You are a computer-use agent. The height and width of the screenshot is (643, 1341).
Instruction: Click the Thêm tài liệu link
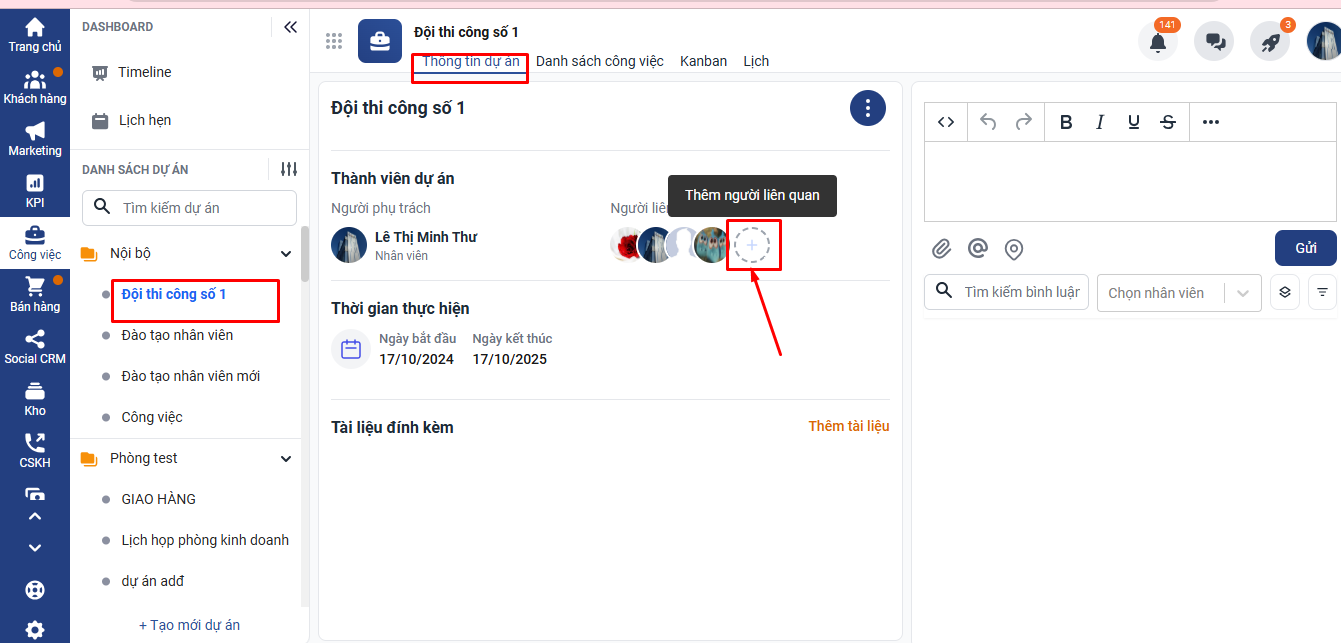(x=848, y=426)
